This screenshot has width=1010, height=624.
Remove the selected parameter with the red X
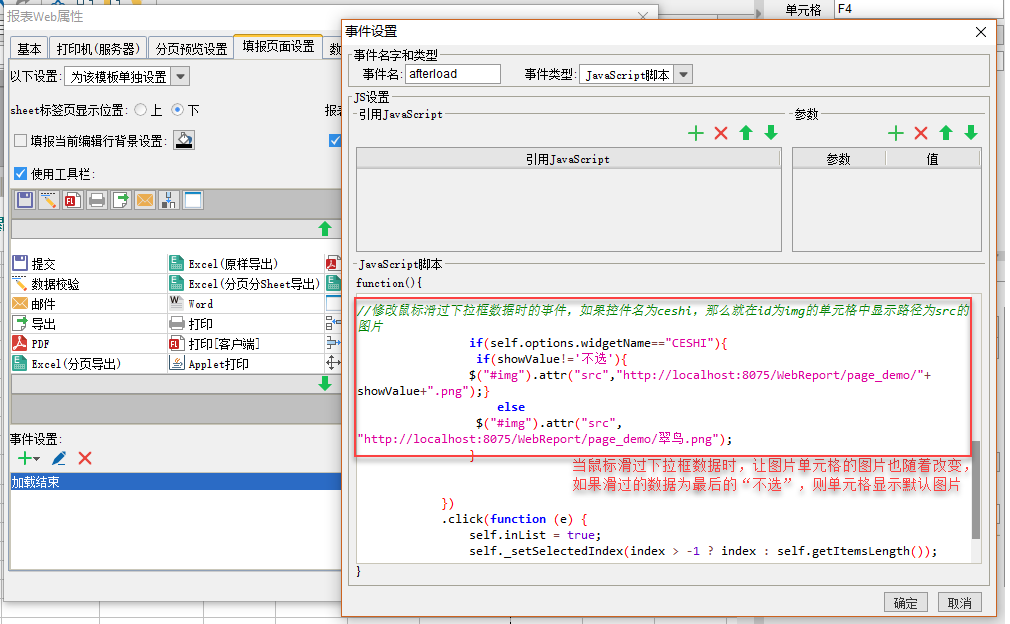[x=921, y=133]
